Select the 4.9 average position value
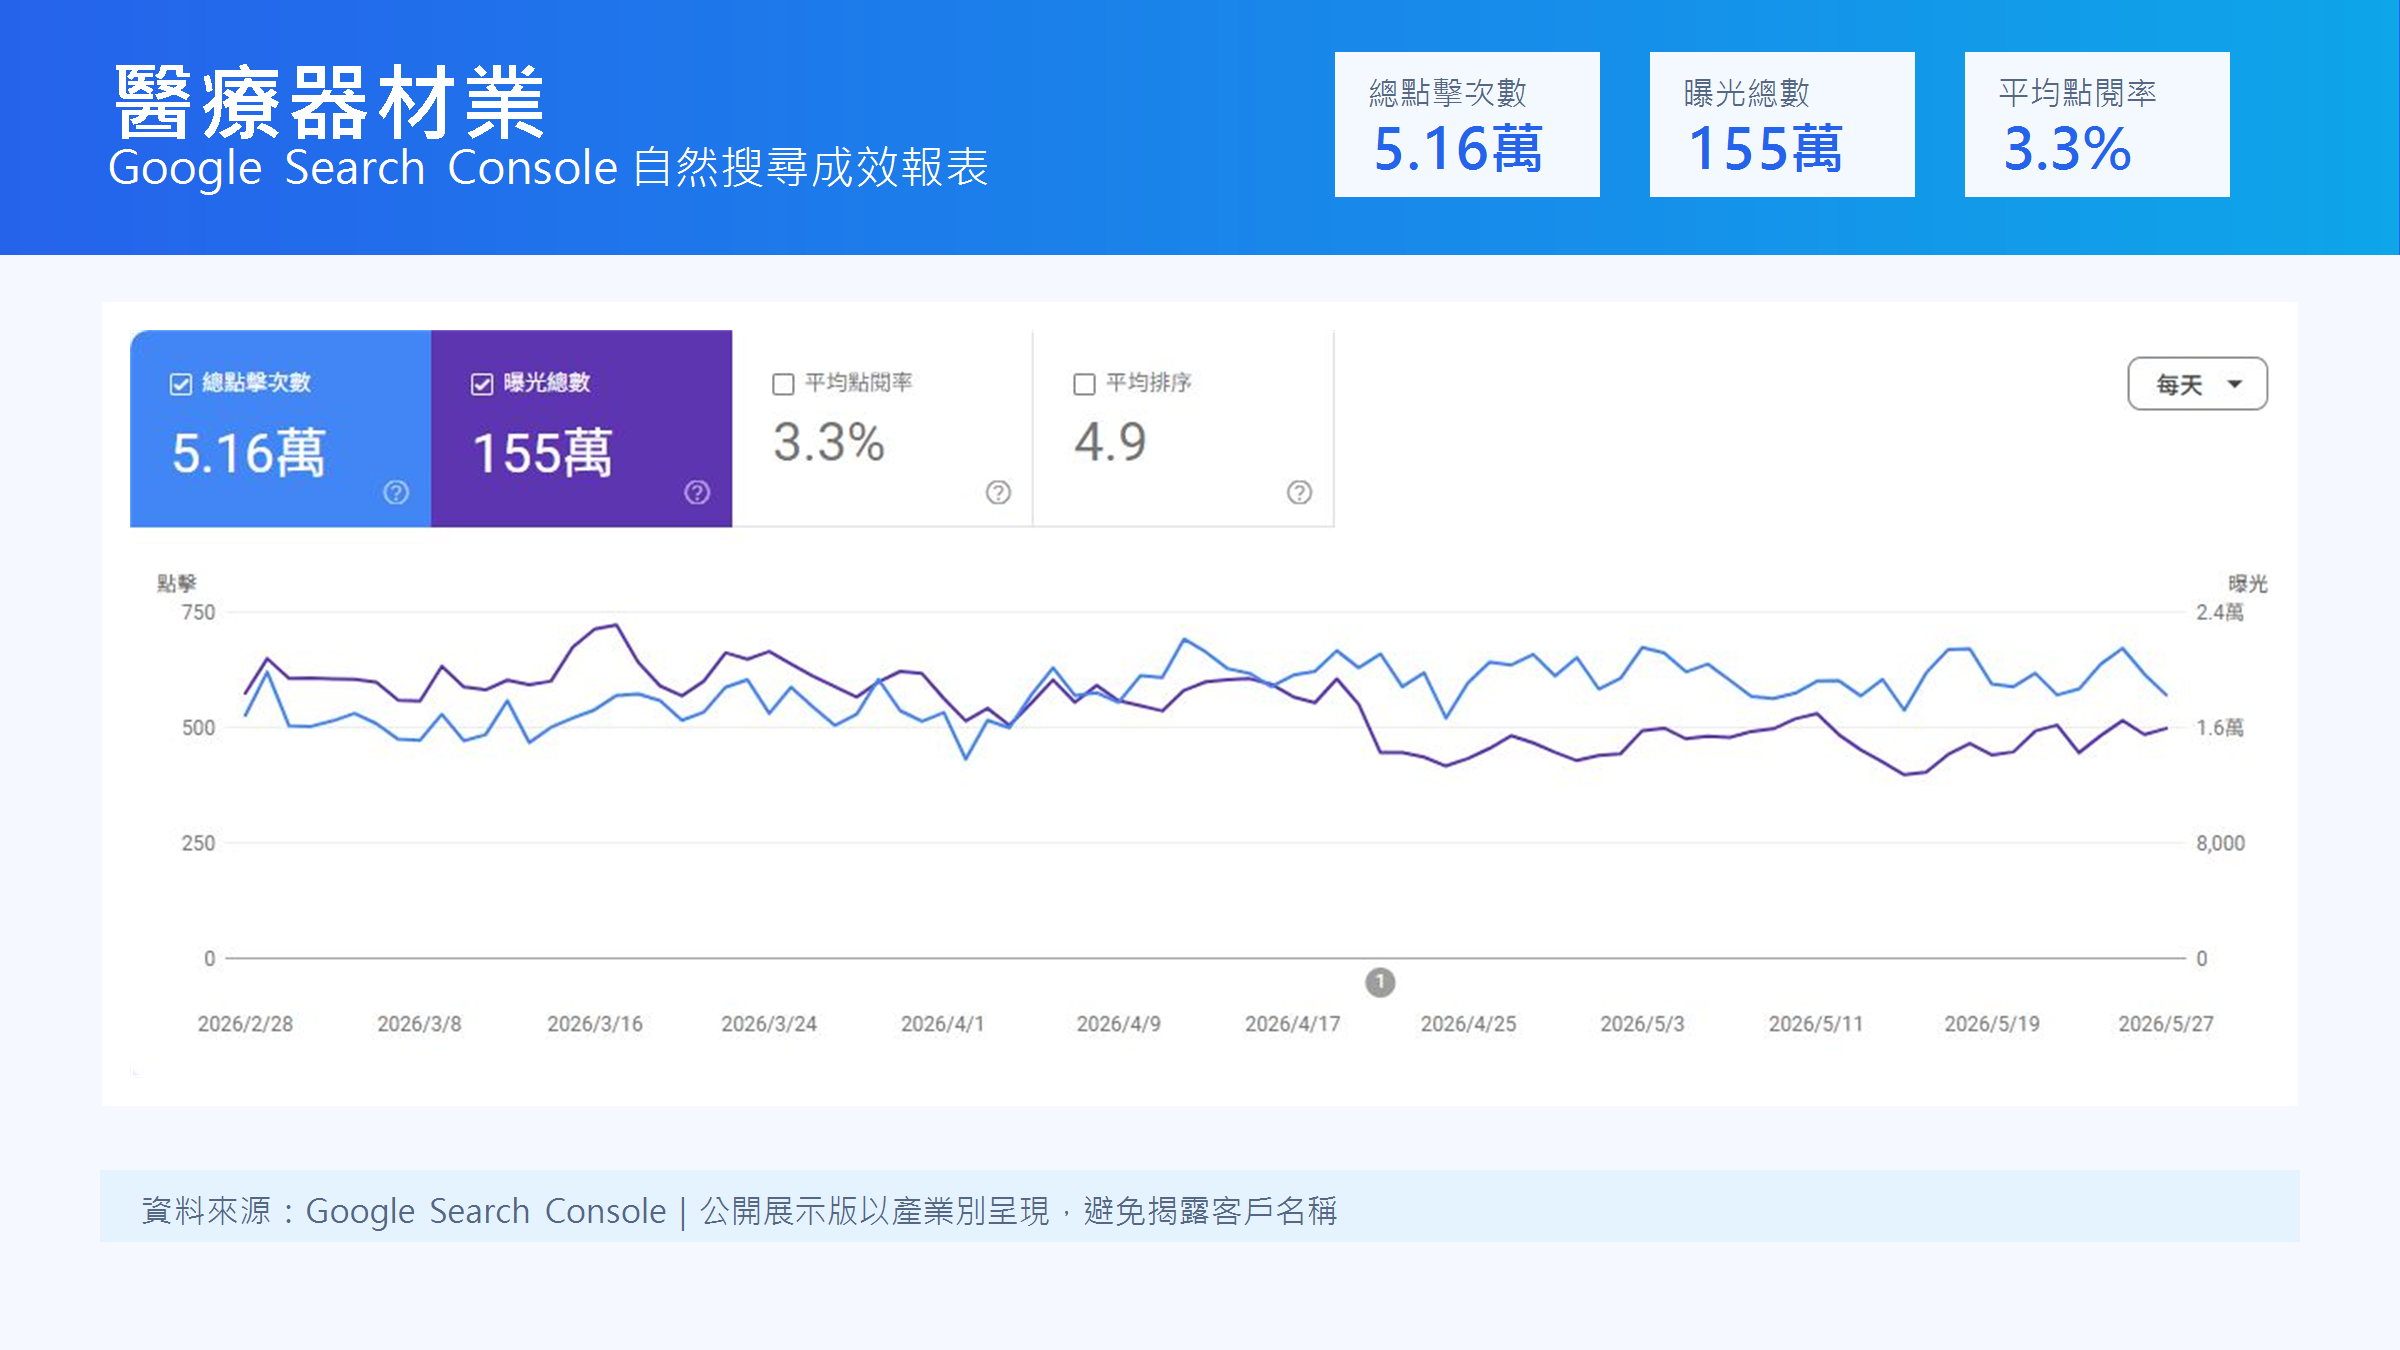The height and width of the screenshot is (1350, 2400). click(1110, 442)
